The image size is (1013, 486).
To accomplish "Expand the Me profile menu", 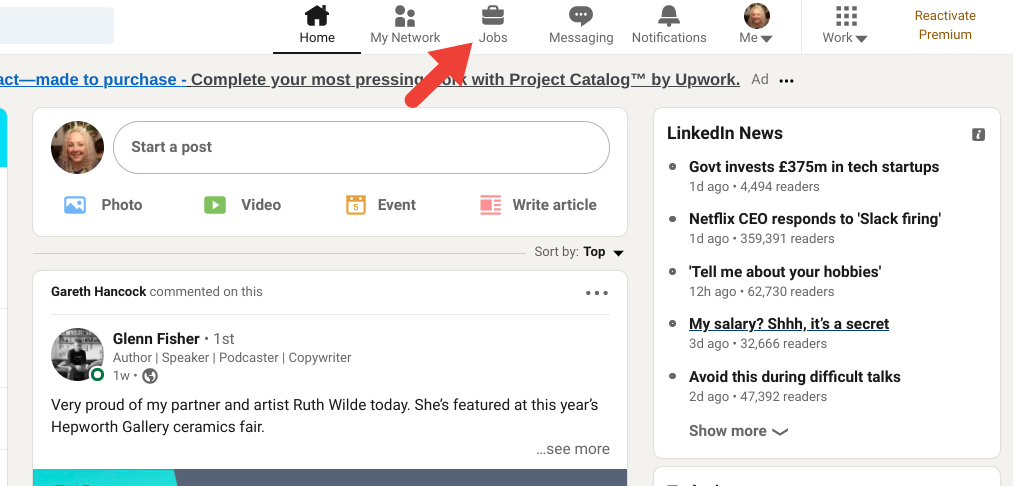I will 756,25.
